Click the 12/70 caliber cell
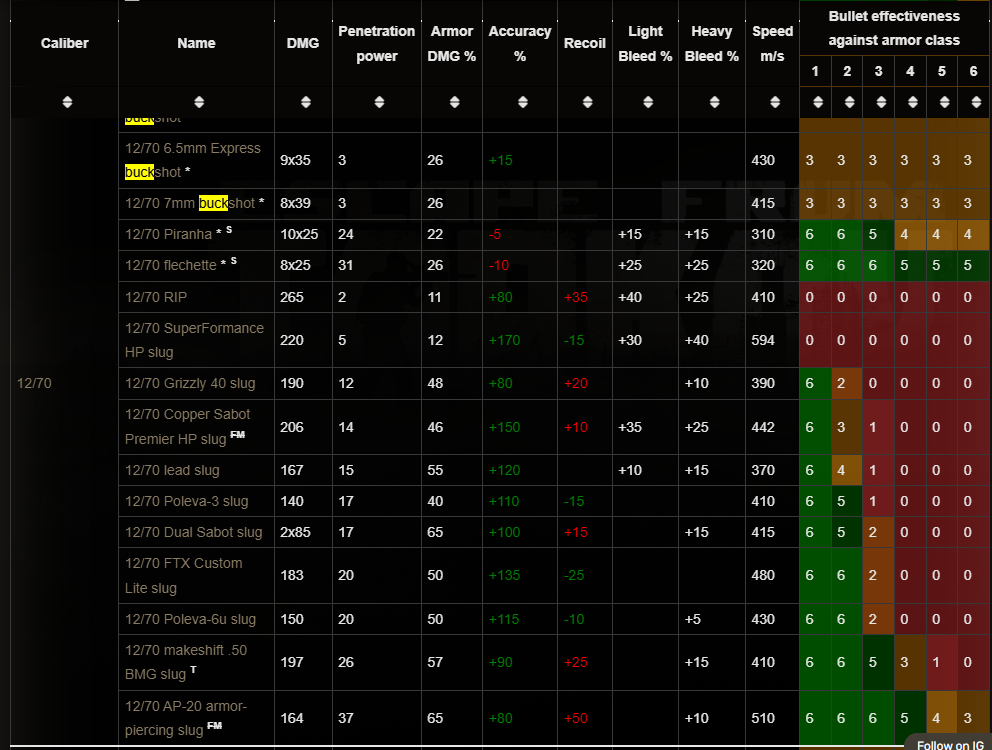992x750 pixels. (x=34, y=384)
